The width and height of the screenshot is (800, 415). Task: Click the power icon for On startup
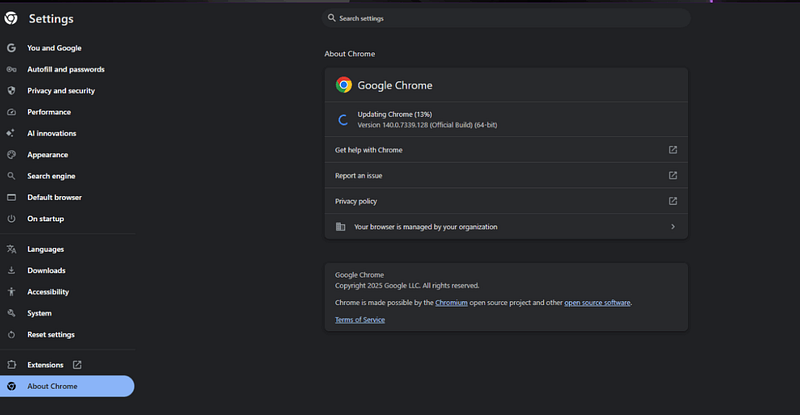pyautogui.click(x=11, y=218)
